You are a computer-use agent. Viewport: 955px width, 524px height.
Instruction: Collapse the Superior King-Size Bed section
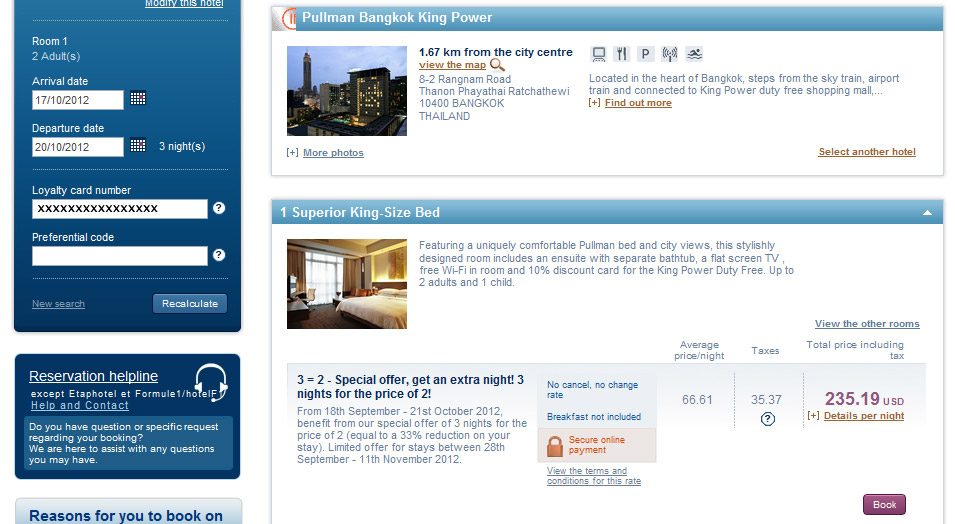[927, 213]
